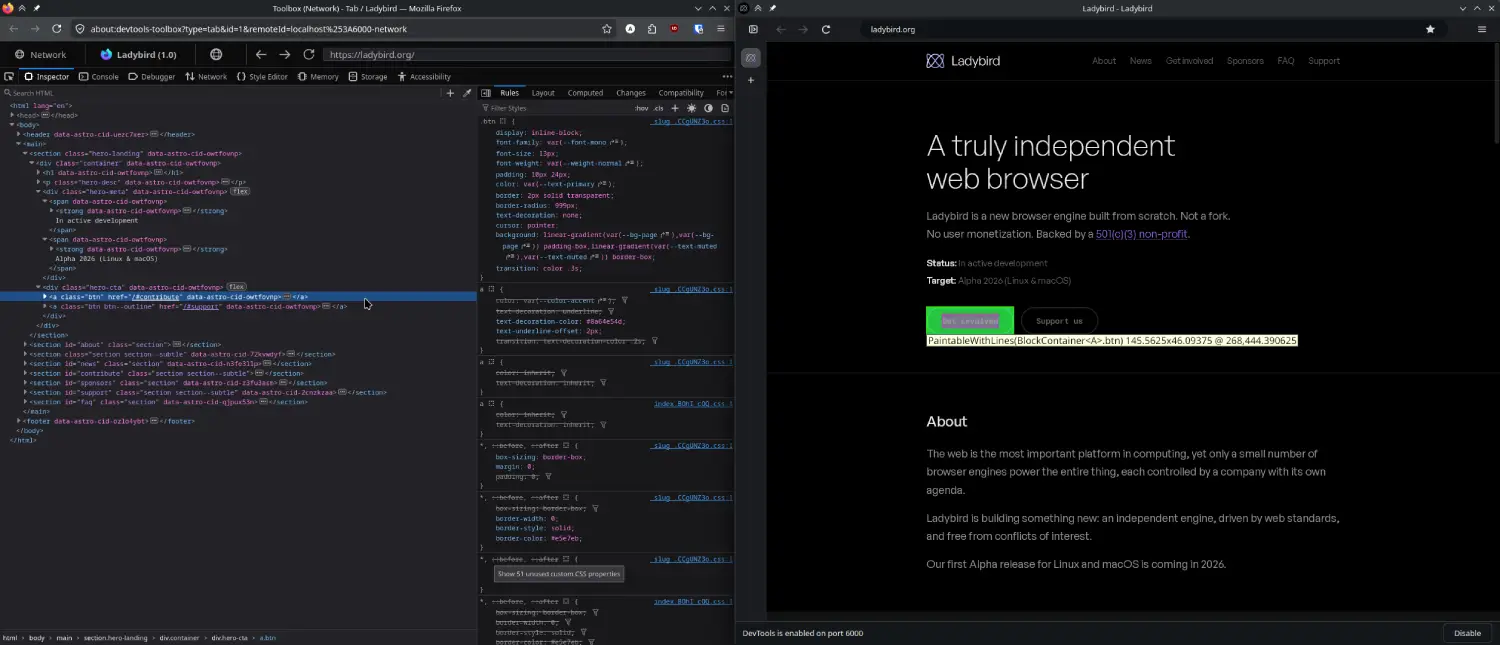Collapse the div class="hero-cta" node
Screen dimensions: 1500x645
click(39, 287)
